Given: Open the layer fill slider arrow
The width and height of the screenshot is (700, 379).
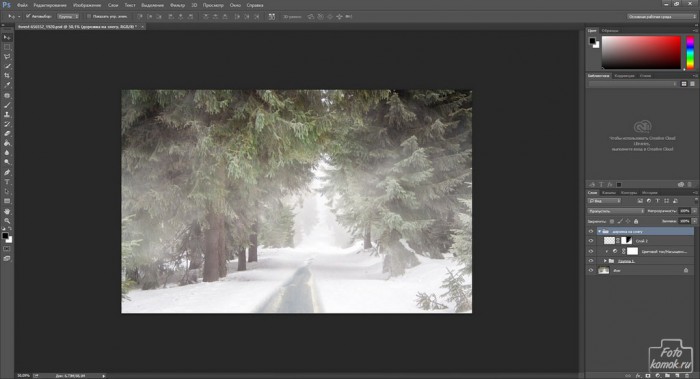Looking at the screenshot, I should pyautogui.click(x=694, y=221).
